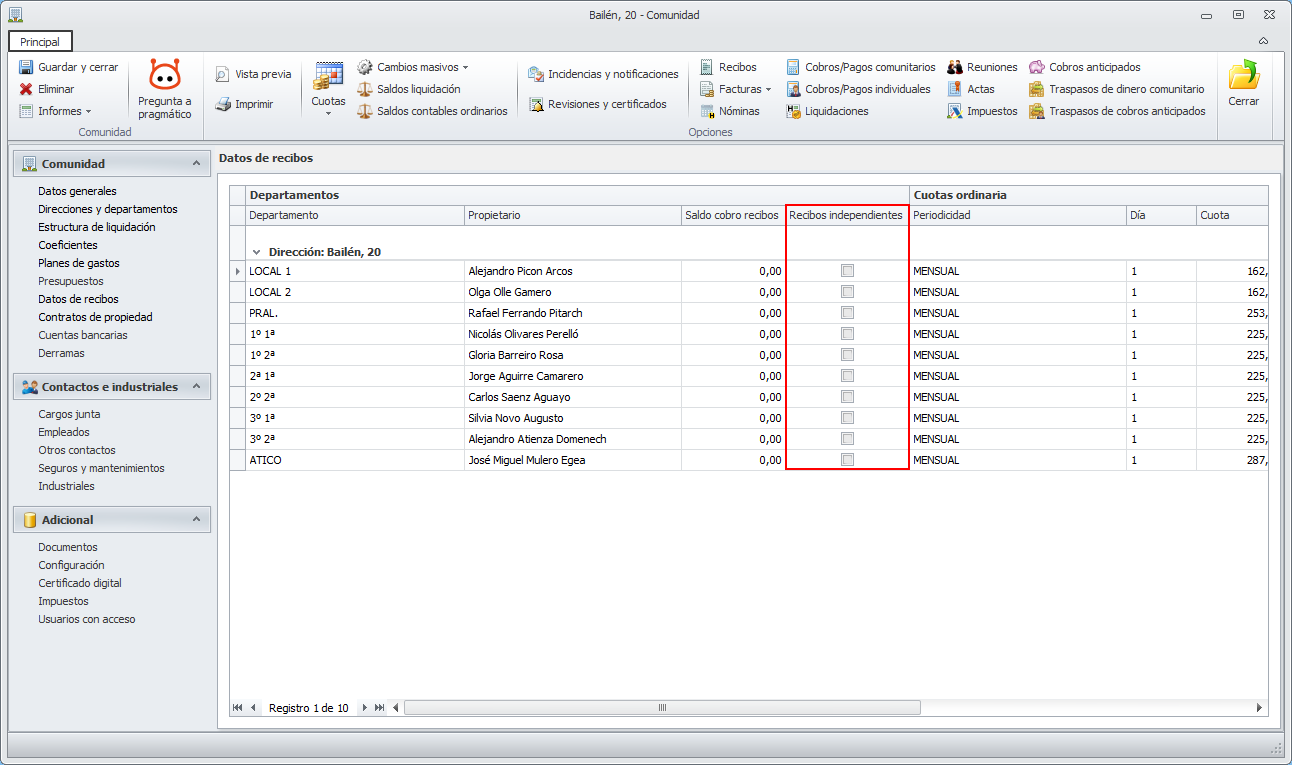Viewport: 1292px width, 765px height.
Task: Open the Impuestos ribbon icon
Action: coord(955,111)
